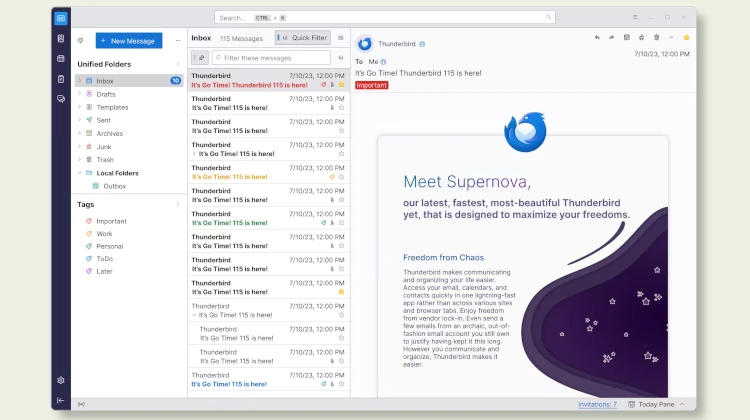
Task: Open the Tags section options menu
Action: pyautogui.click(x=178, y=204)
